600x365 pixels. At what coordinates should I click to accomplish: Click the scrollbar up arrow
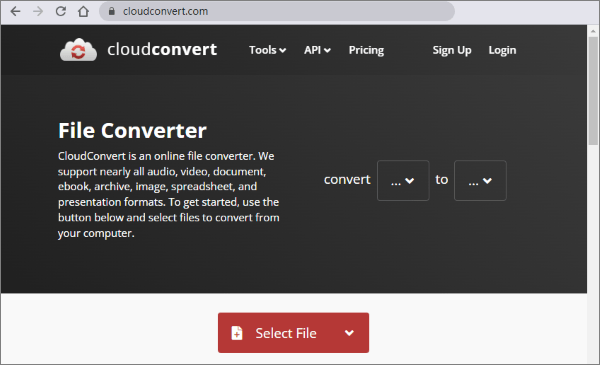pos(593,31)
